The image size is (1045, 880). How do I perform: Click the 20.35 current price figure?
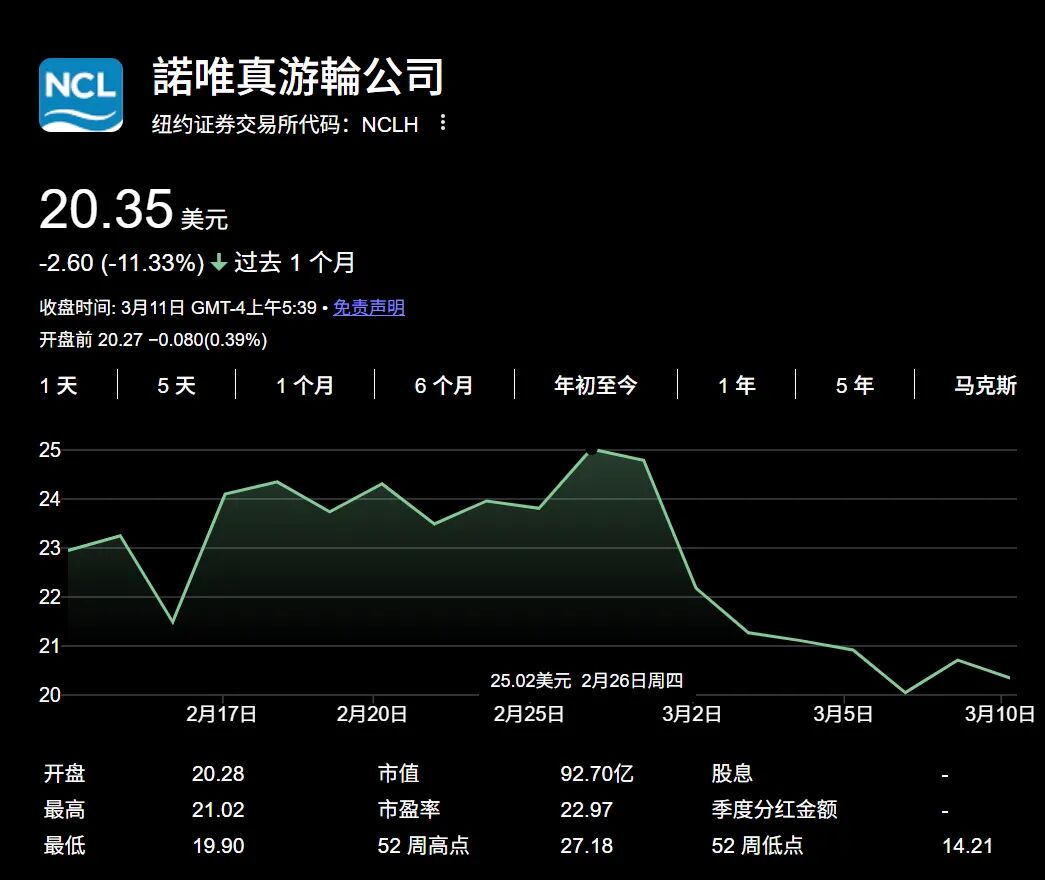click(106, 211)
